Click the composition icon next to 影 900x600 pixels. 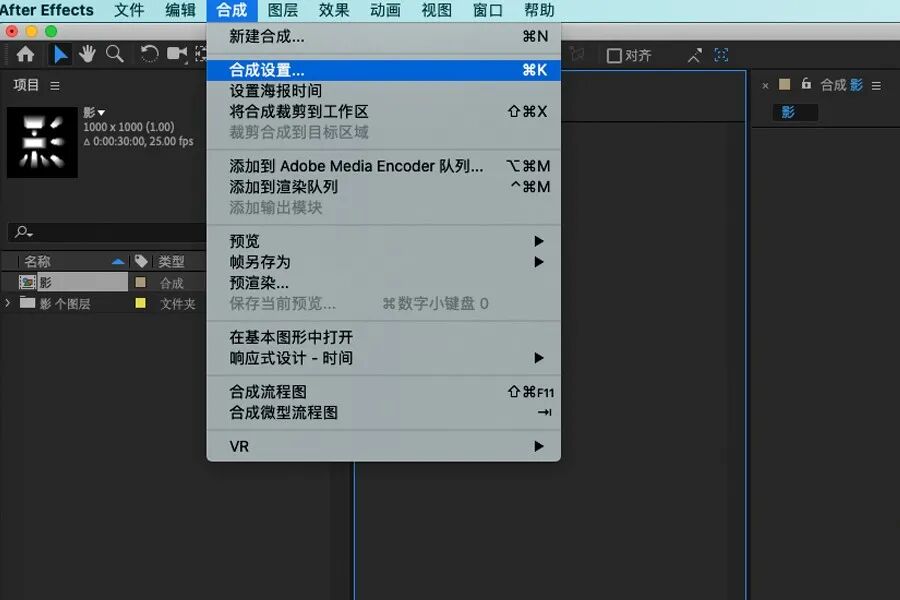coord(27,282)
